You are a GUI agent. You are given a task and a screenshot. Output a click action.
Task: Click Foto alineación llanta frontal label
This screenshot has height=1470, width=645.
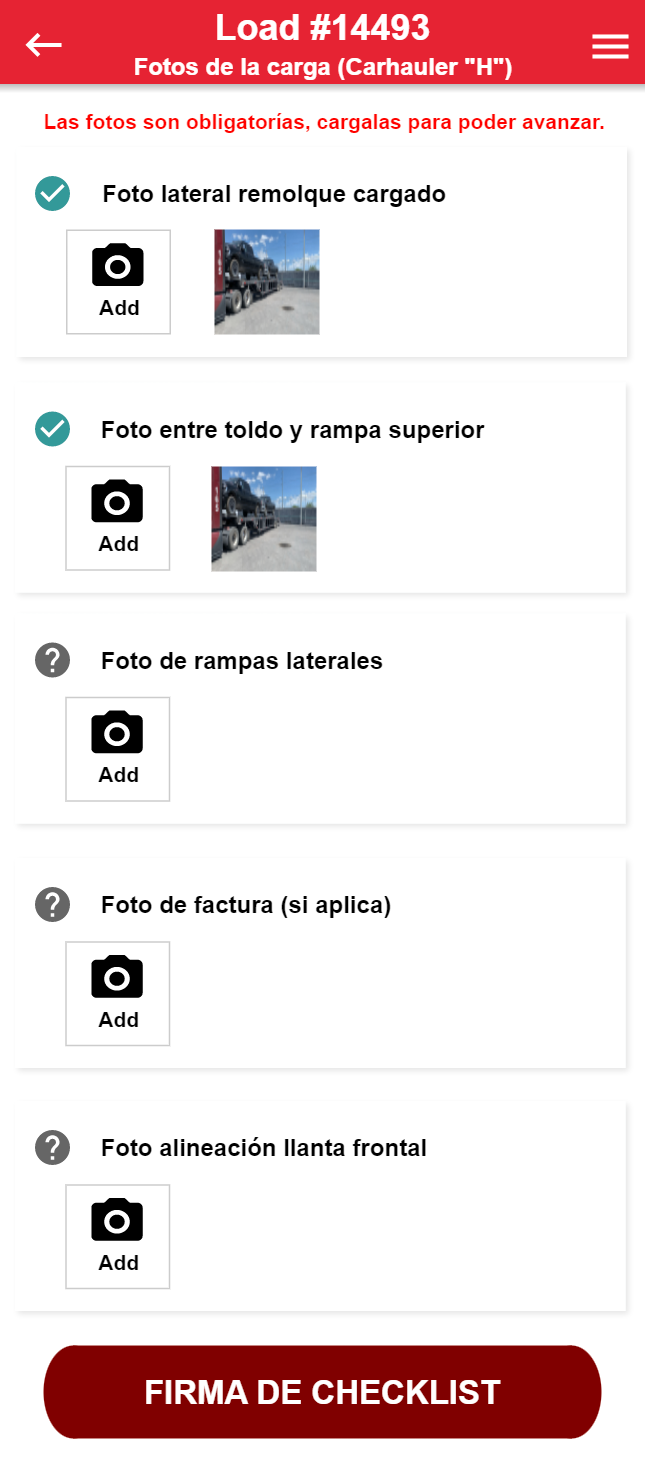point(264,1148)
